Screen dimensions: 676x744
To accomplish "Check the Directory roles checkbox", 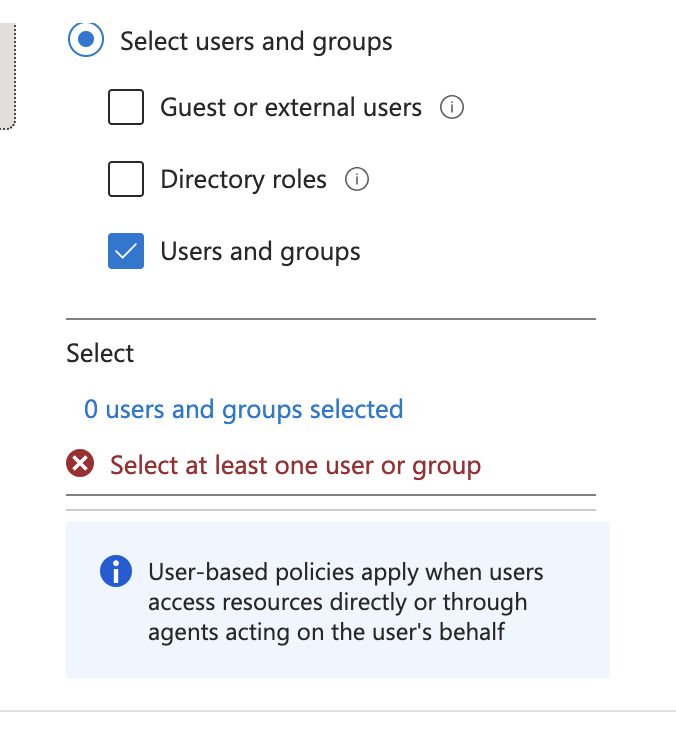I will [x=126, y=179].
